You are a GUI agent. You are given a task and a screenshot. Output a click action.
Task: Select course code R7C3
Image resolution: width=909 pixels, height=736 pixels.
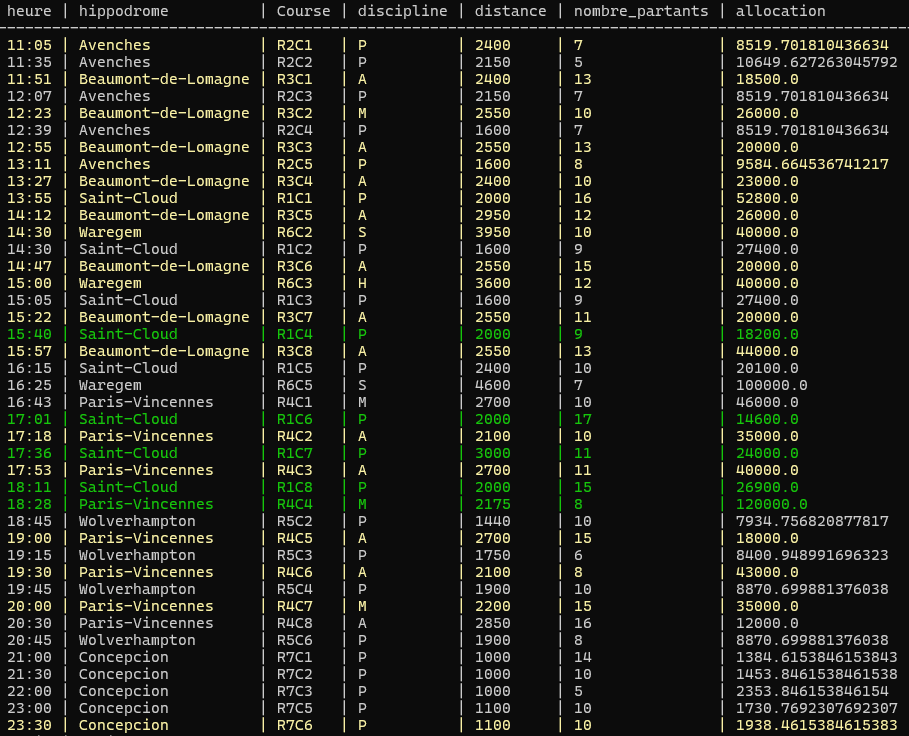(294, 691)
